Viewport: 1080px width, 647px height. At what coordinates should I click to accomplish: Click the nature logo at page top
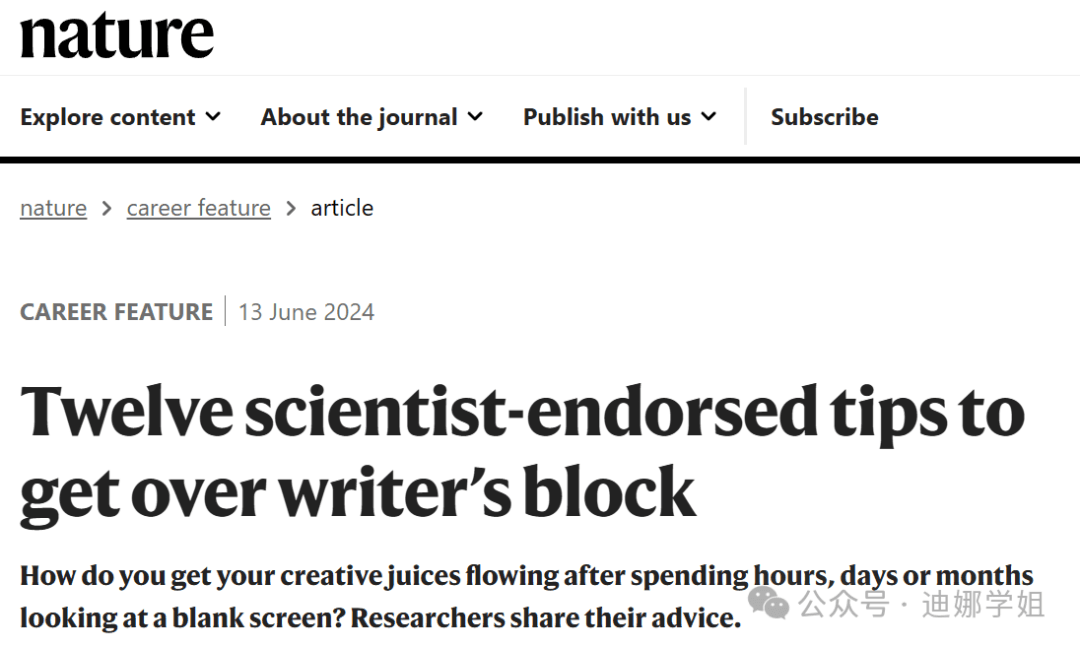point(117,34)
